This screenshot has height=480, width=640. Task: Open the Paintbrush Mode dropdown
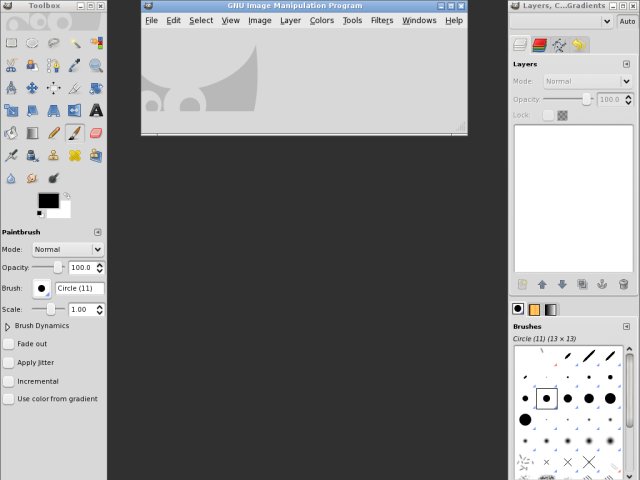coord(67,249)
